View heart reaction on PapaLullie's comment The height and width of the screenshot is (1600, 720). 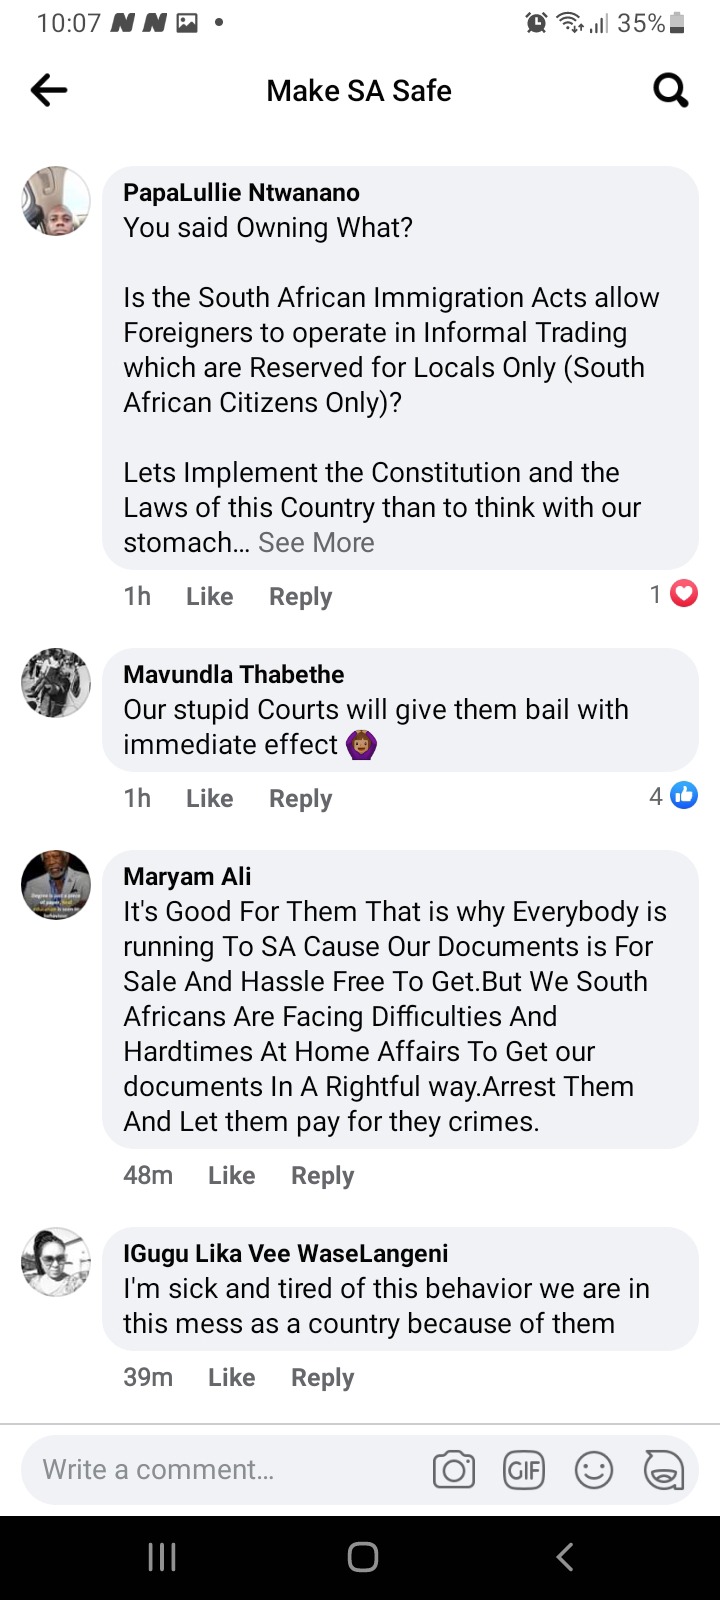coord(683,594)
